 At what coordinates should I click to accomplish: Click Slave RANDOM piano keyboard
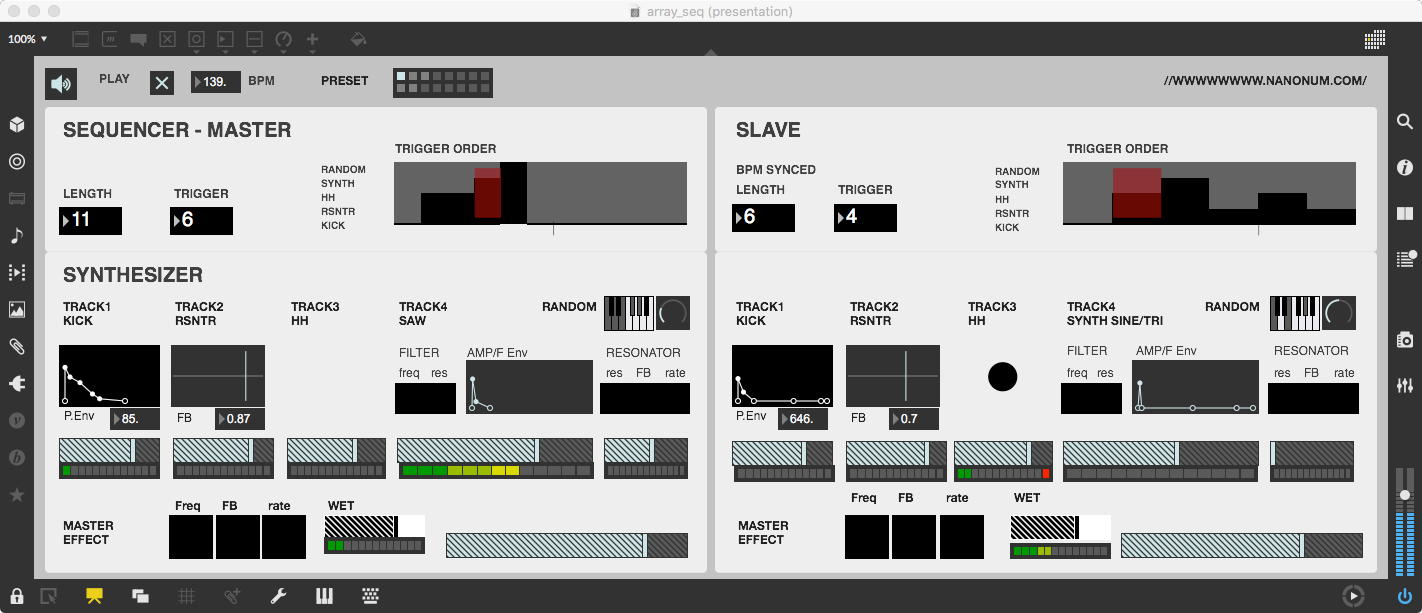1295,313
